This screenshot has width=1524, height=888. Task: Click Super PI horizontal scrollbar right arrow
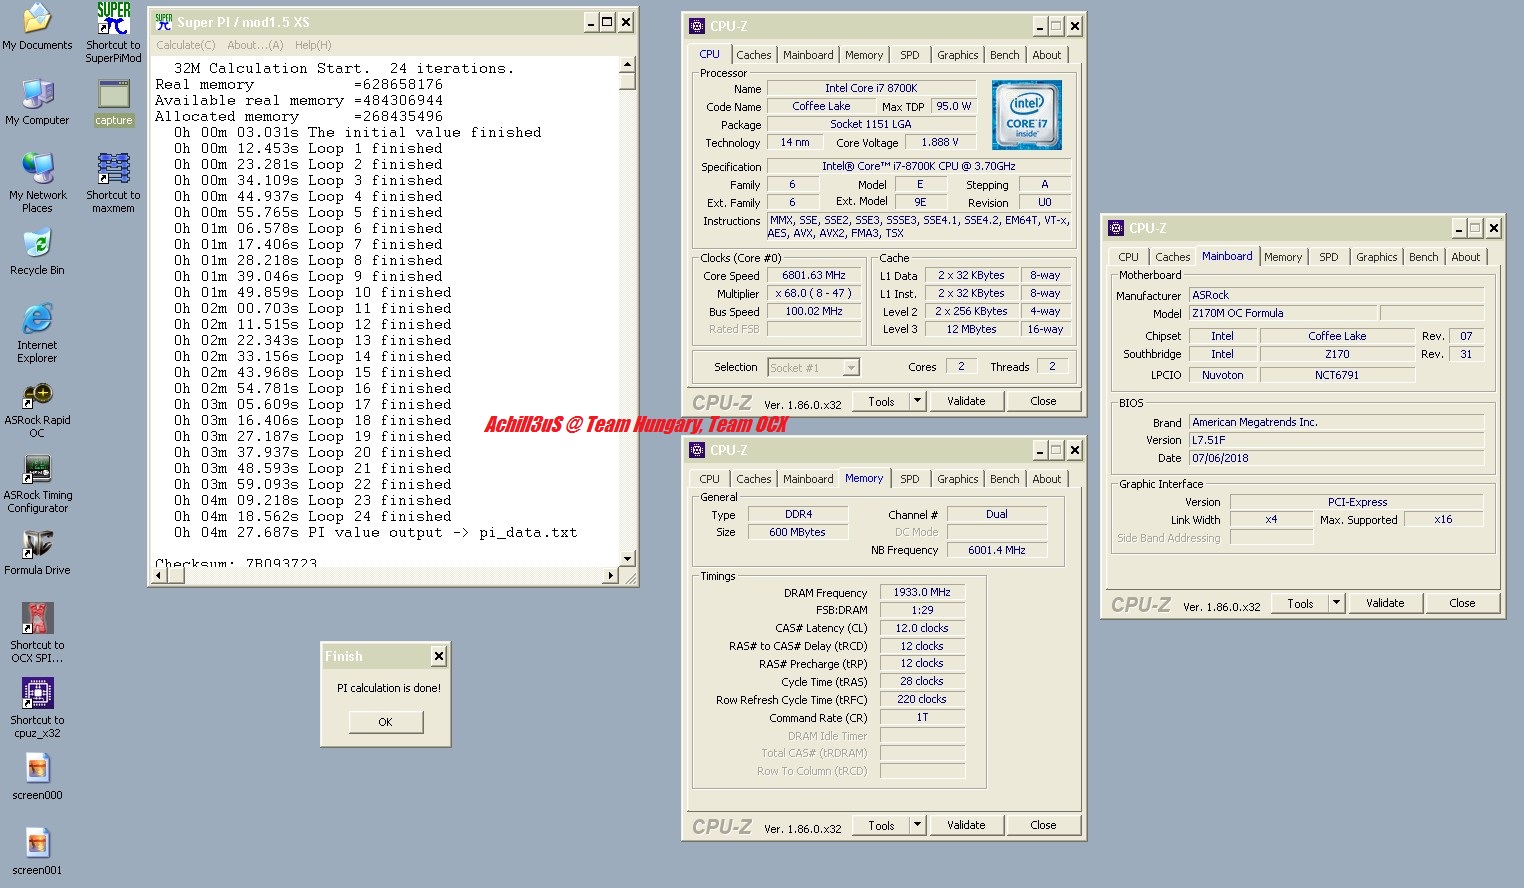point(611,575)
